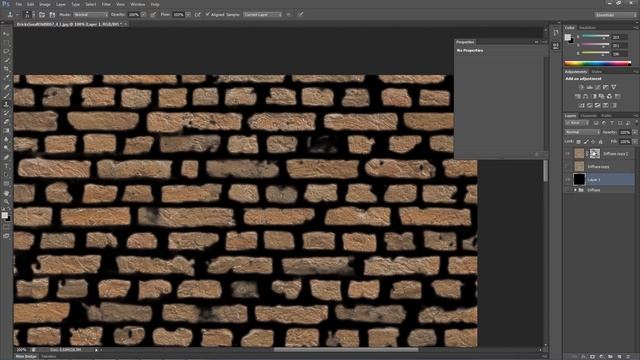Switch to the Channels tab
This screenshot has height=360, width=640.
point(589,116)
